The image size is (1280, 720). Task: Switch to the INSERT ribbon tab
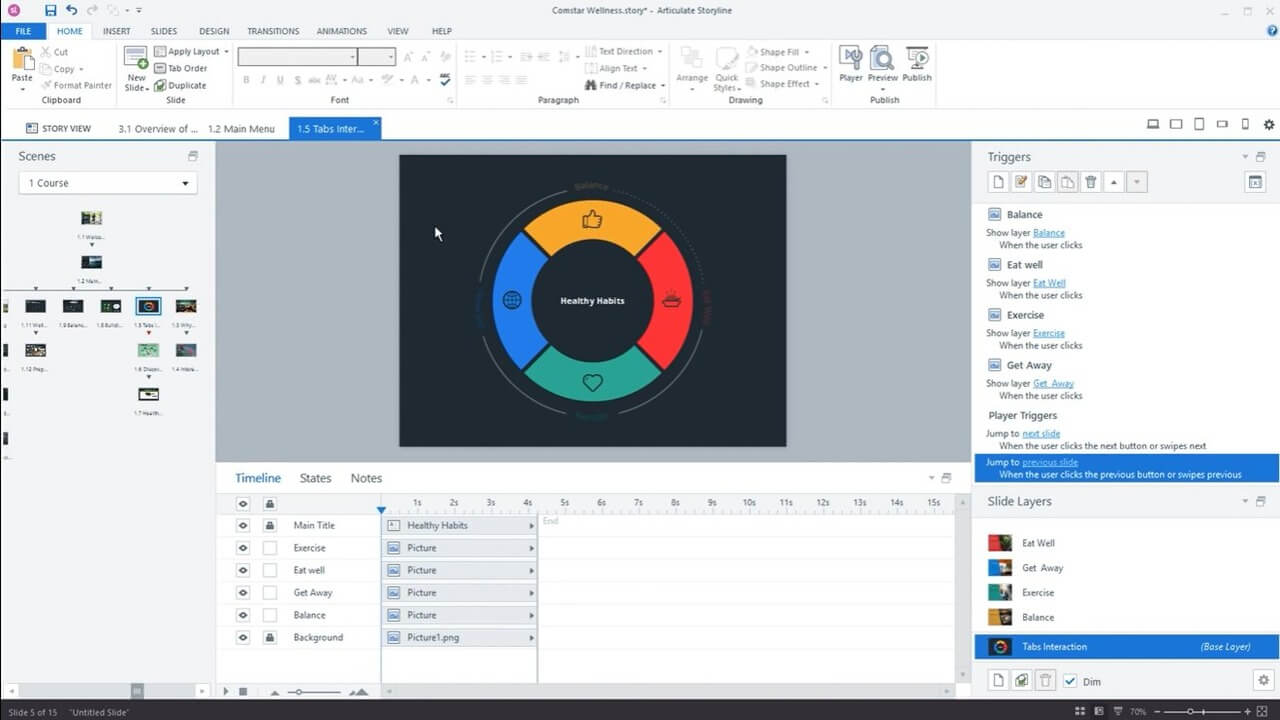116,31
